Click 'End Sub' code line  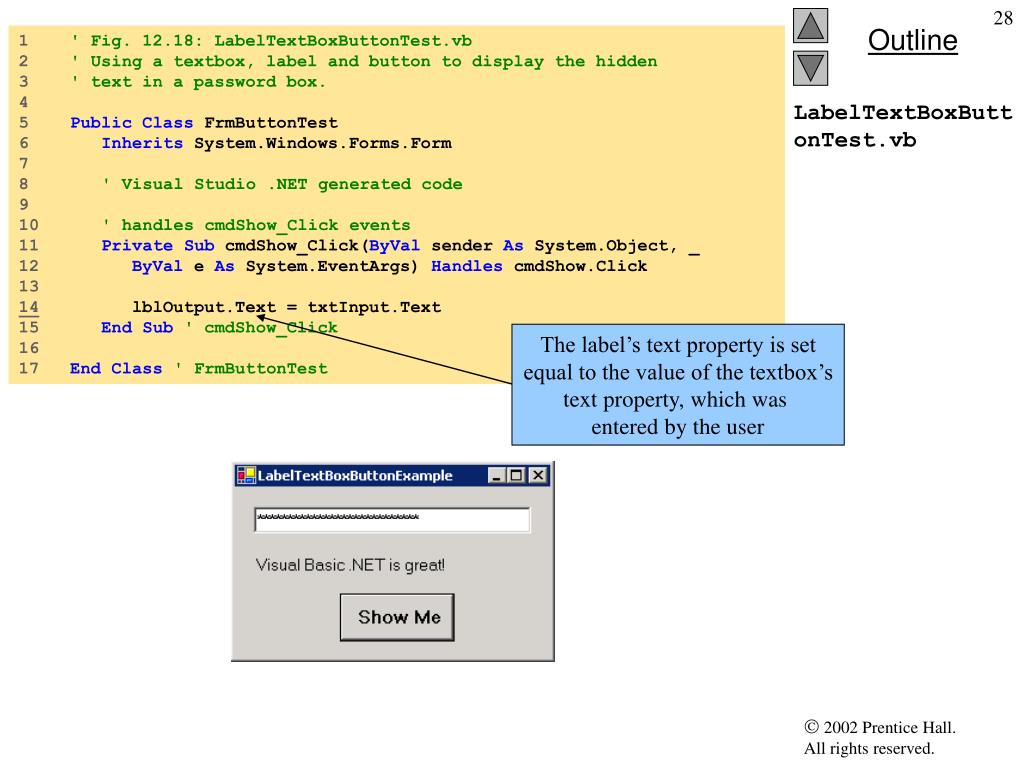click(x=219, y=328)
